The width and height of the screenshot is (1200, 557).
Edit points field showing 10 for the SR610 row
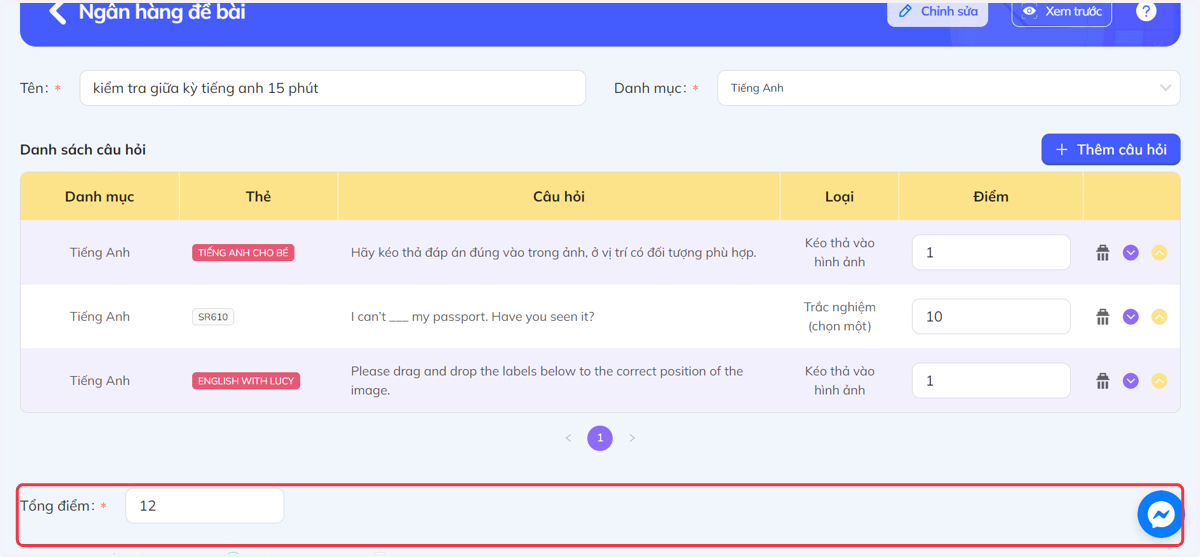pos(991,317)
